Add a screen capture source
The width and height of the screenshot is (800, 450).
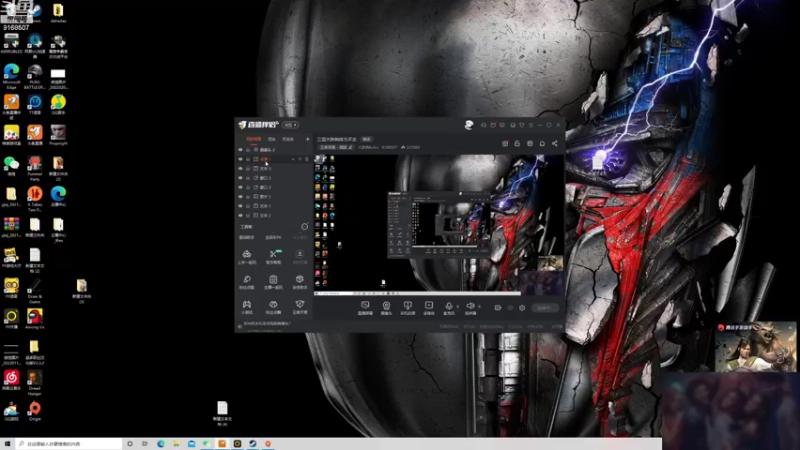(x=365, y=308)
